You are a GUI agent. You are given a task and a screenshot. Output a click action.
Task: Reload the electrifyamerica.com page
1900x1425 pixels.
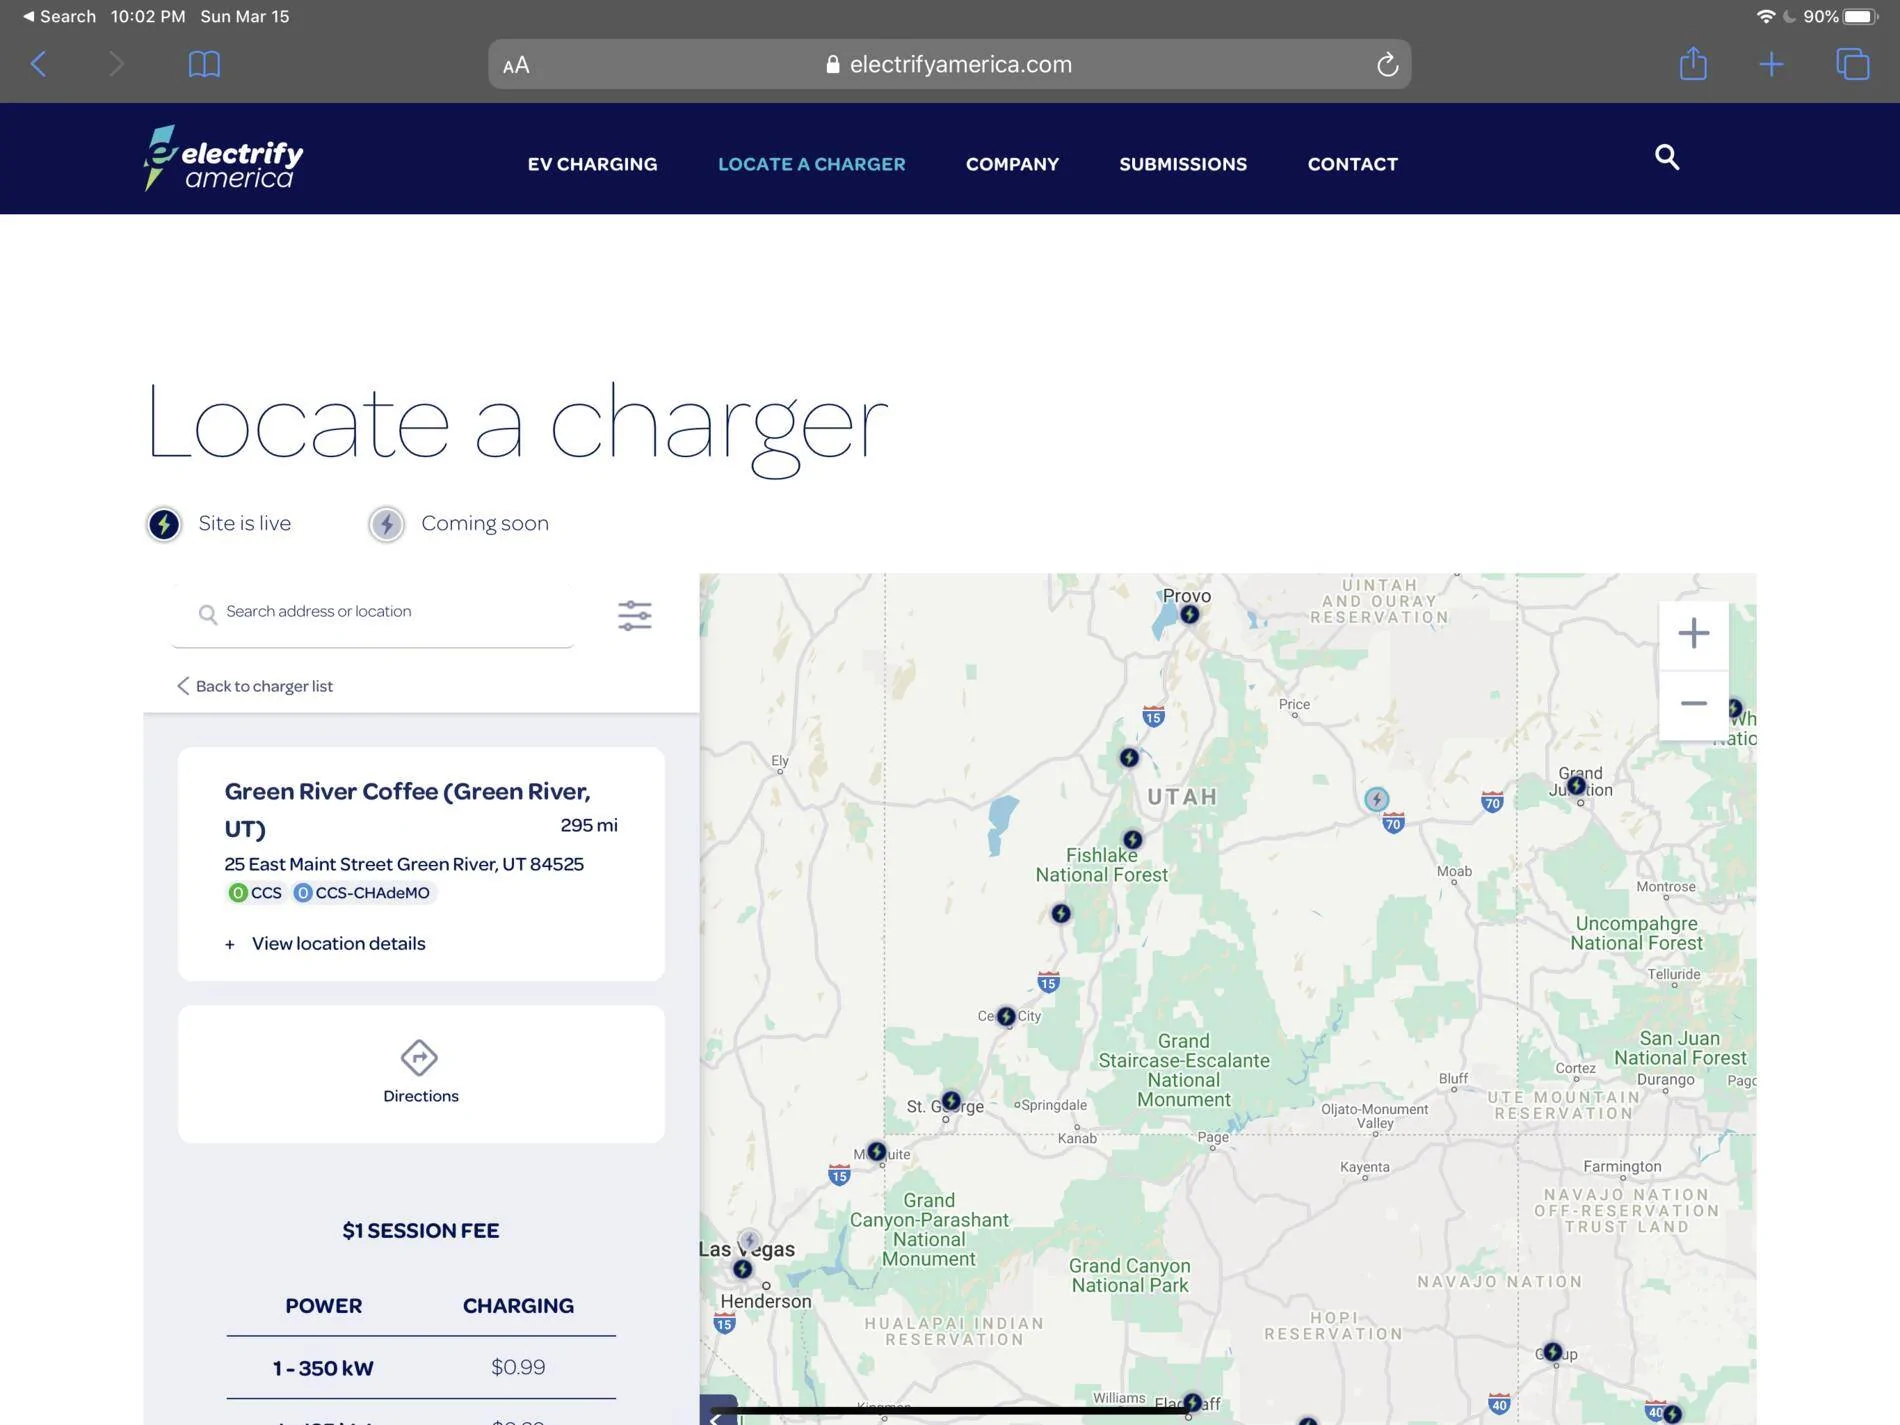point(1386,64)
